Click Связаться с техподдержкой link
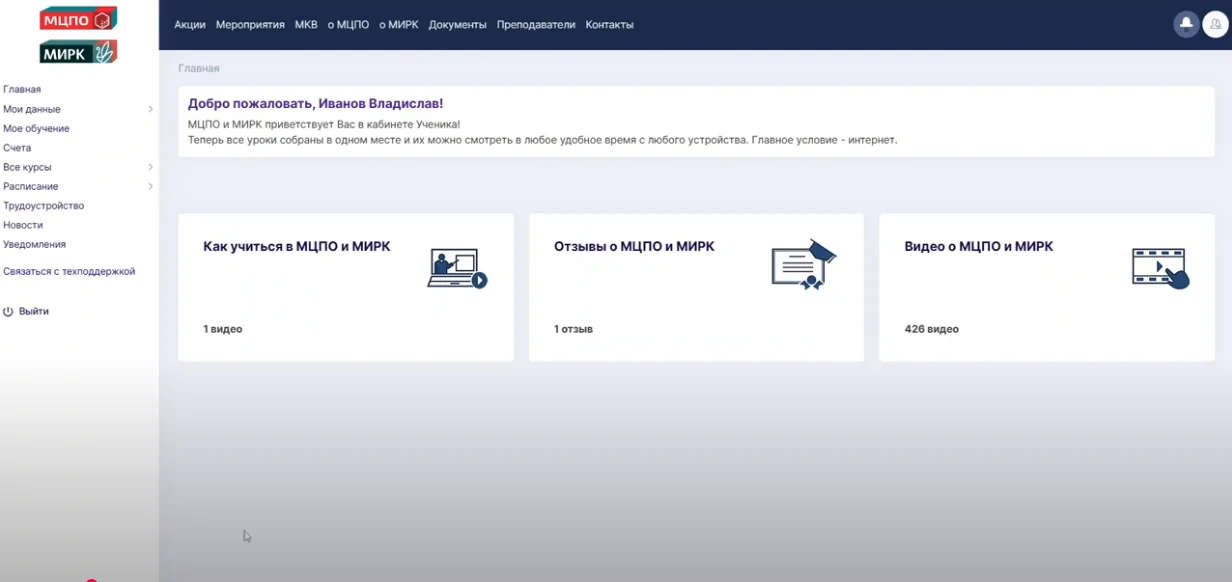Screen dimensions: 1232x582 tap(69, 271)
